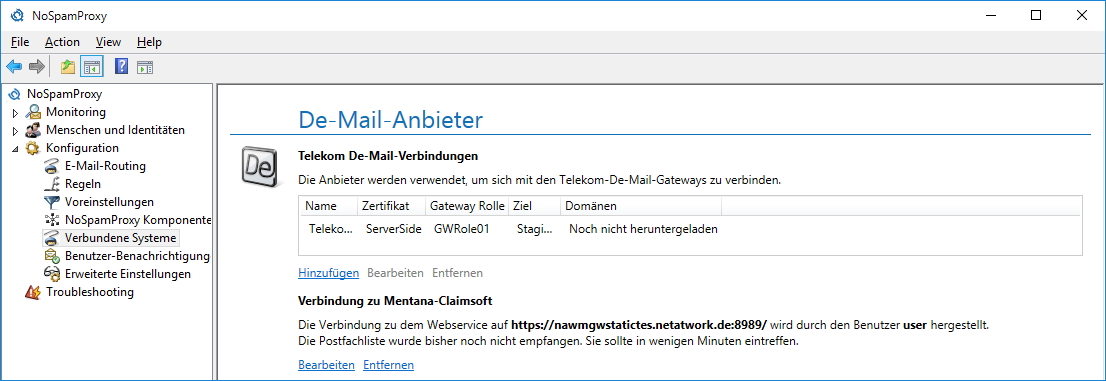Click the Regeln node icon

click(x=51, y=184)
